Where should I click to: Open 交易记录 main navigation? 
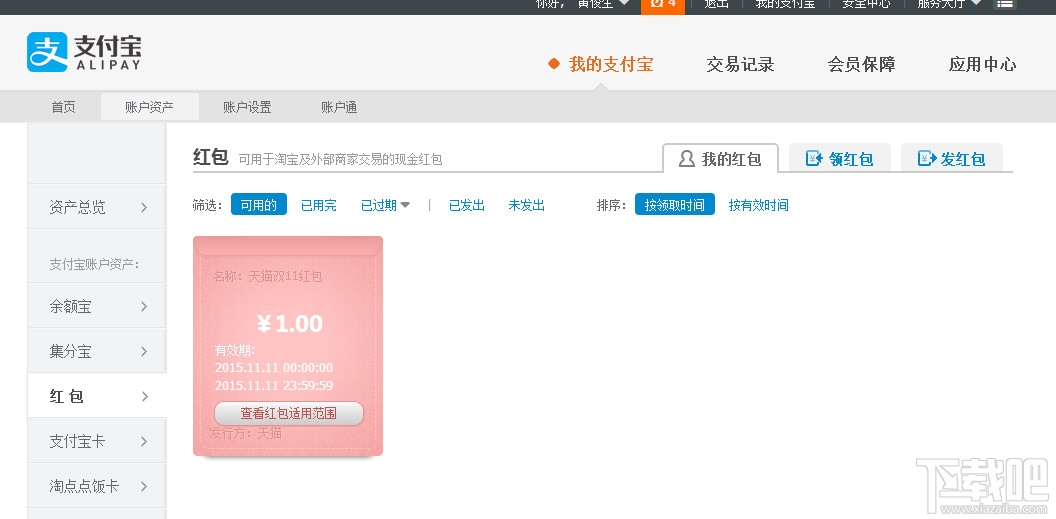coord(740,65)
